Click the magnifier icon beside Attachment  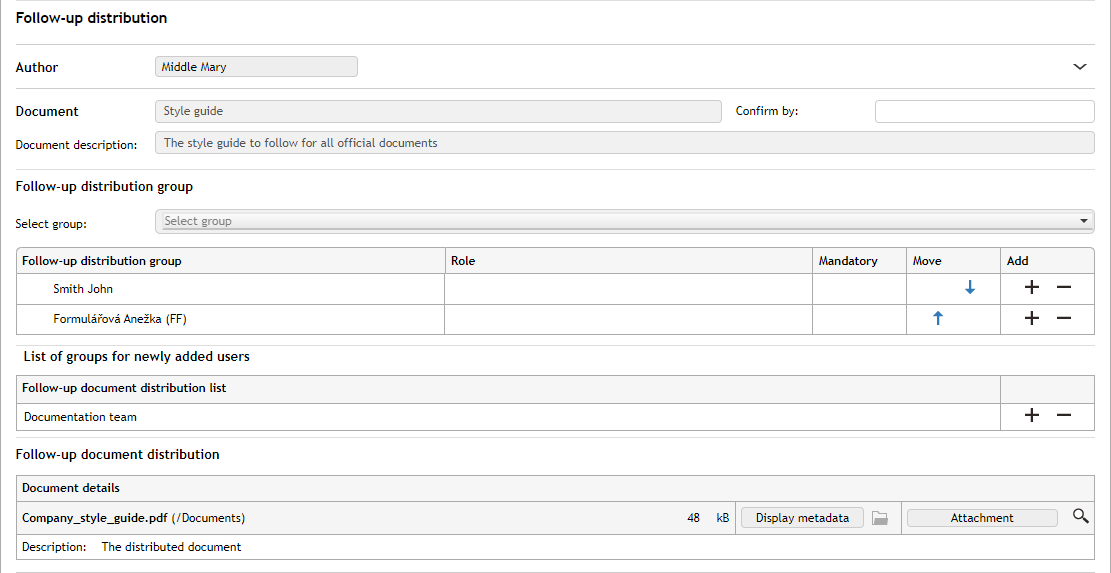pos(1080,517)
